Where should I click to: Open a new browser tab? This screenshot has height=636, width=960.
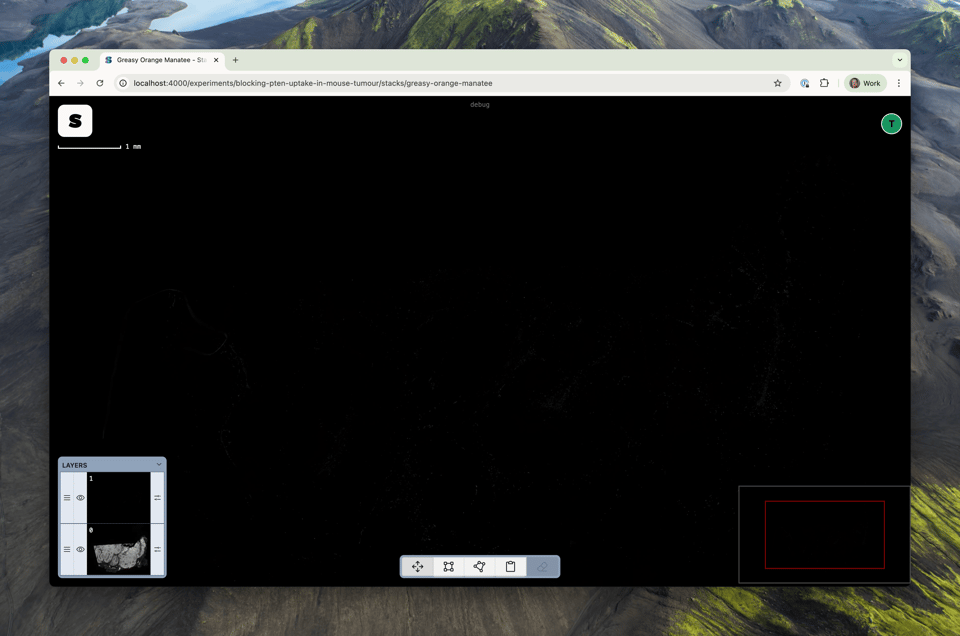click(236, 60)
